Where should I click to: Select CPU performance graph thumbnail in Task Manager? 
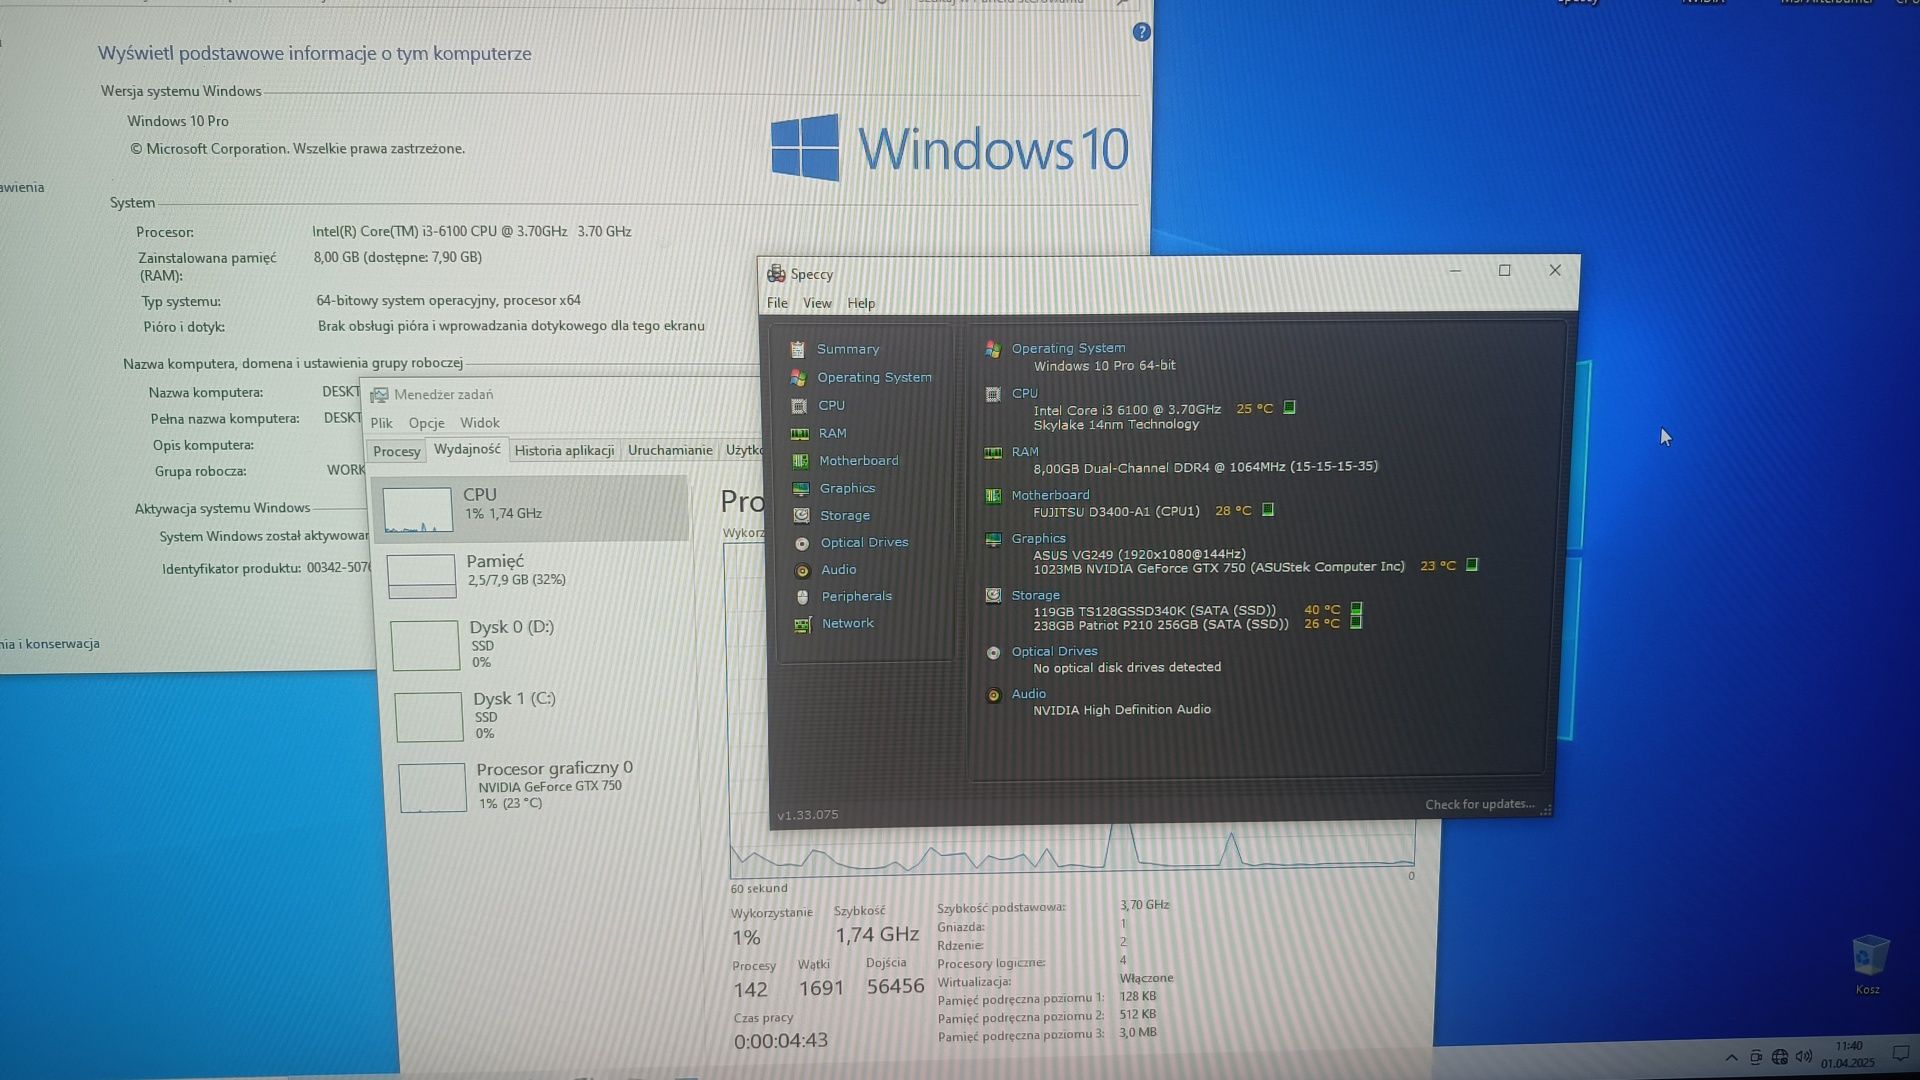coord(417,510)
